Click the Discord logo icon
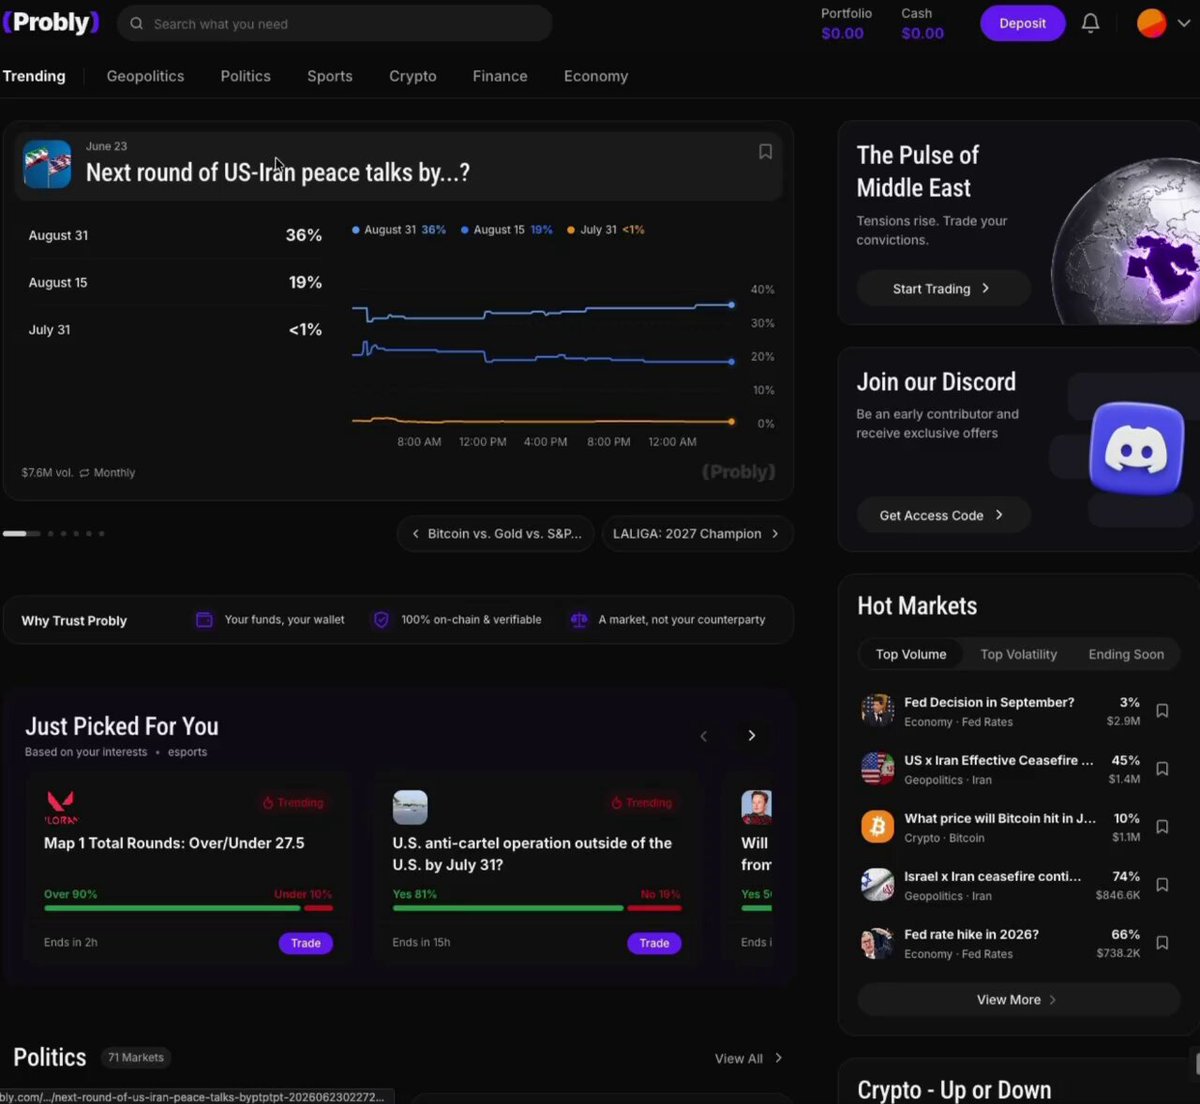 point(1137,448)
